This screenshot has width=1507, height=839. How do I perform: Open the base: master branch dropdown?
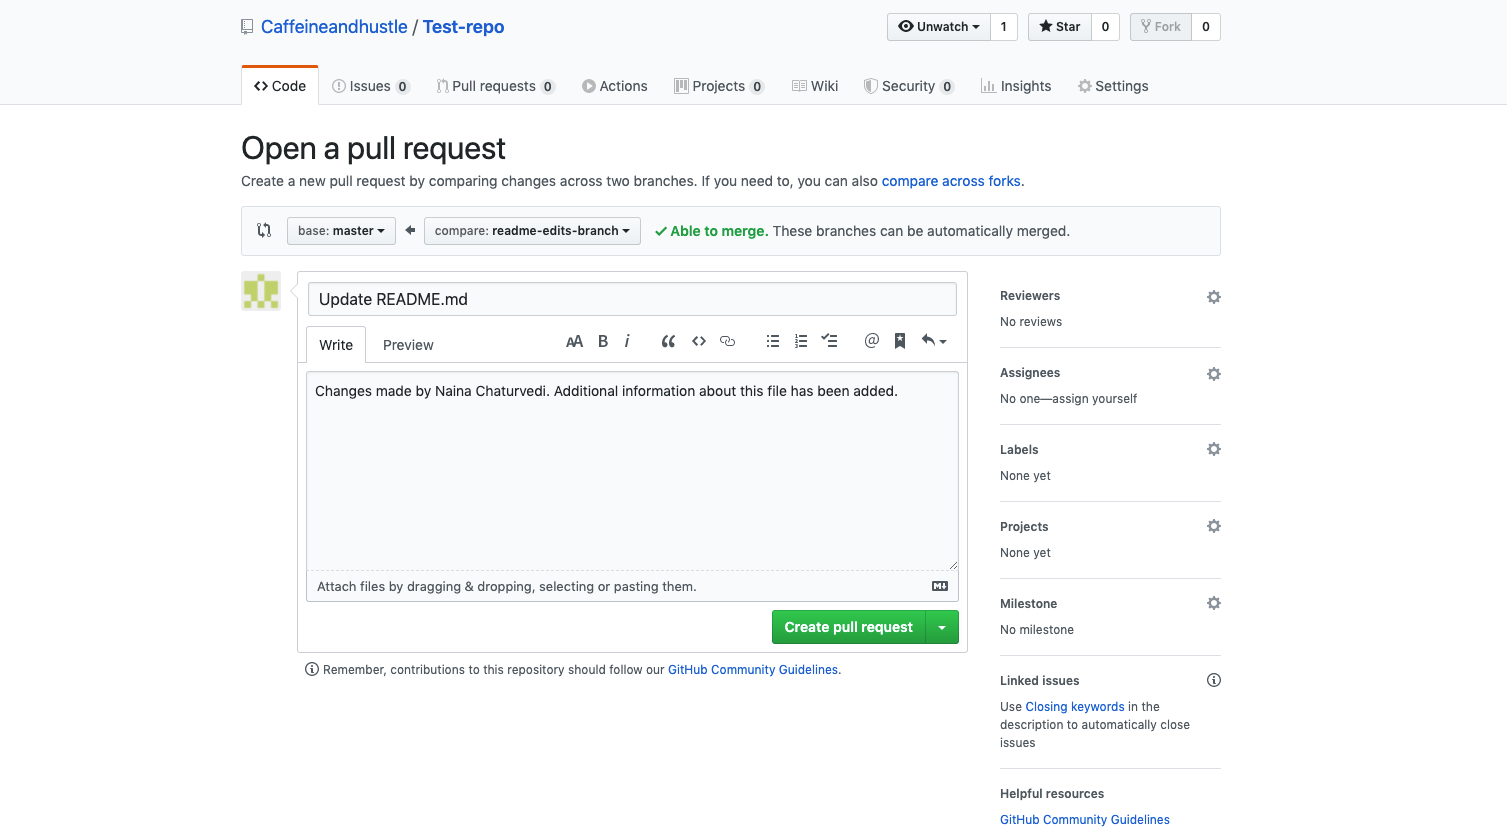[341, 231]
